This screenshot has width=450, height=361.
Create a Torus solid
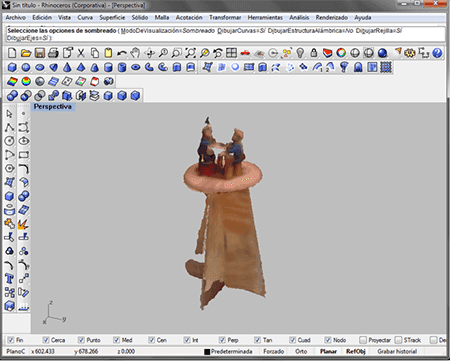(136, 67)
